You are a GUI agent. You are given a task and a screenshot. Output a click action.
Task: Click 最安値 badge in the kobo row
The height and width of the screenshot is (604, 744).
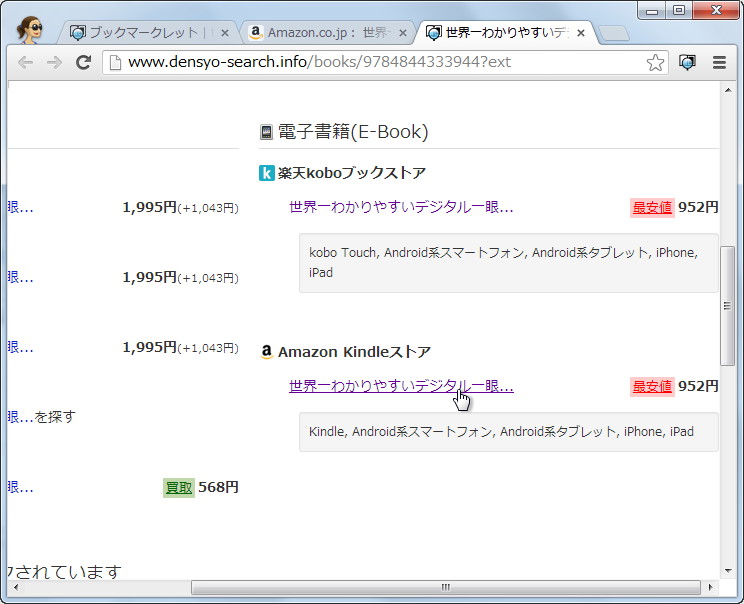652,207
